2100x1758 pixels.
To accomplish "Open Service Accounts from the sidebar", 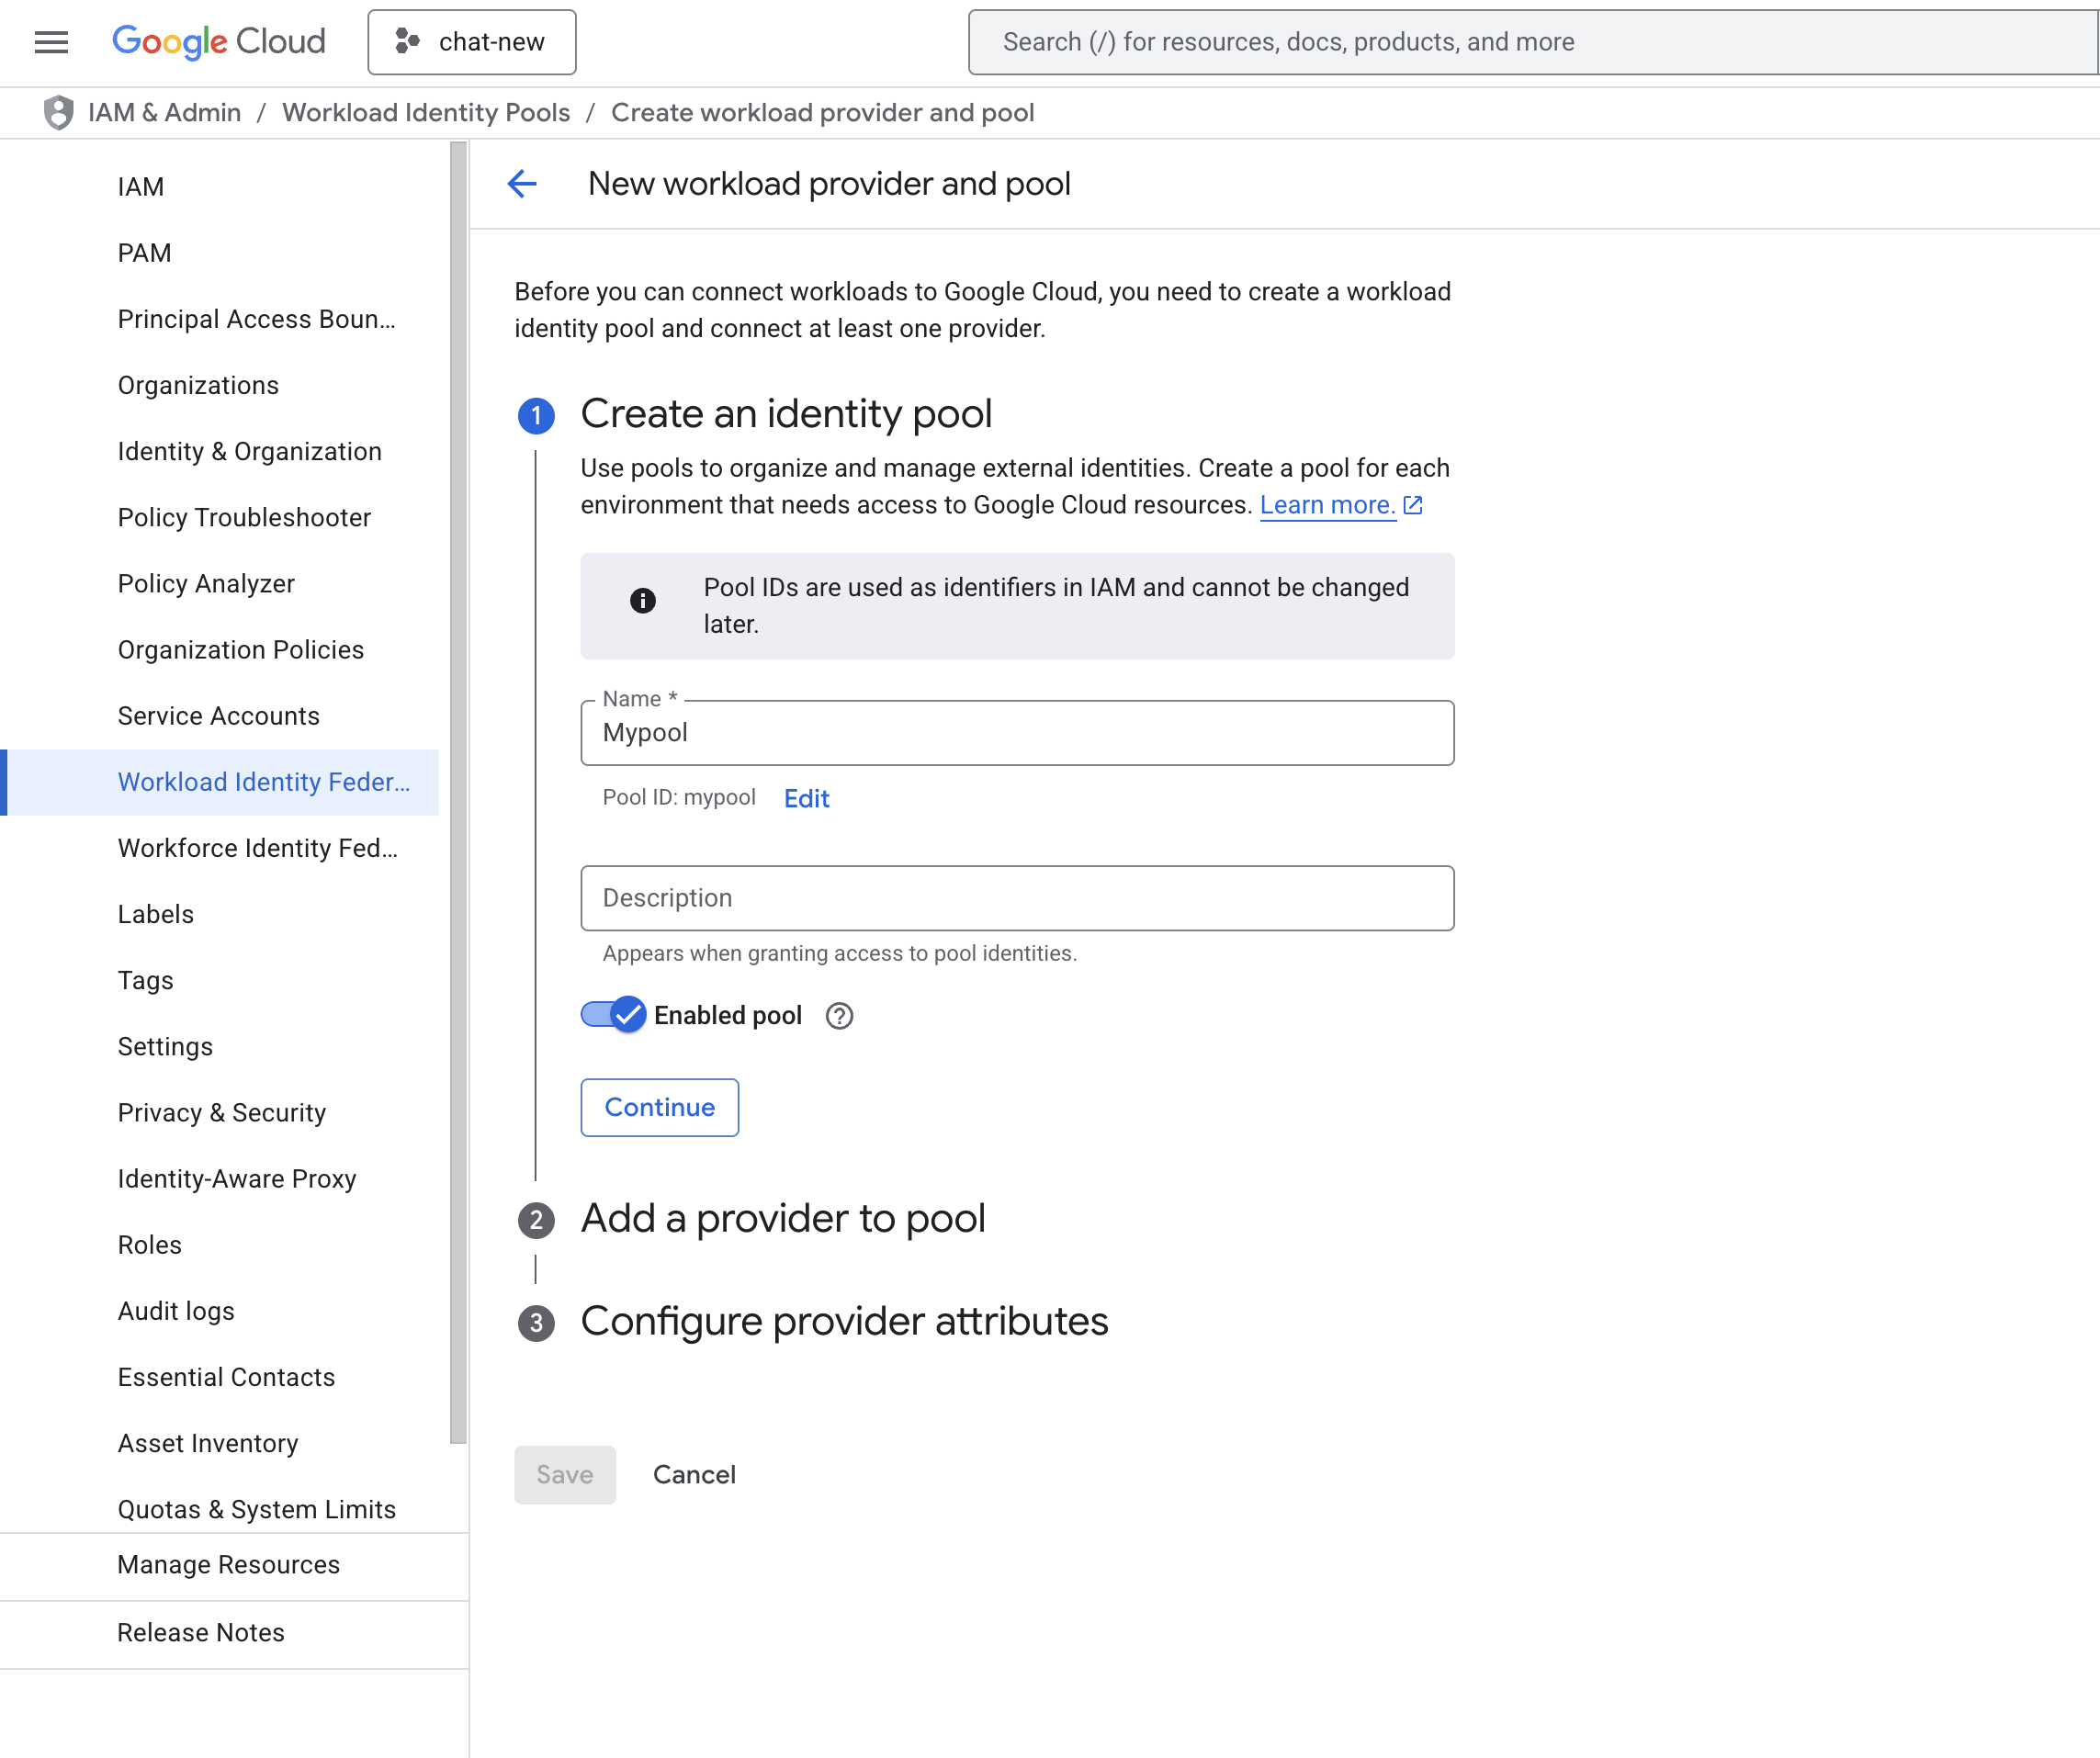I will pos(218,715).
